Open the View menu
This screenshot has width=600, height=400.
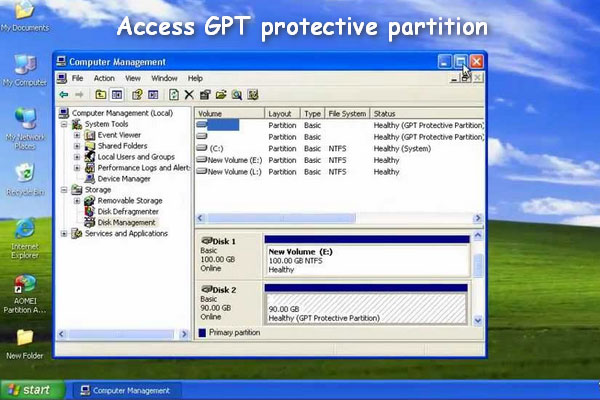click(133, 78)
